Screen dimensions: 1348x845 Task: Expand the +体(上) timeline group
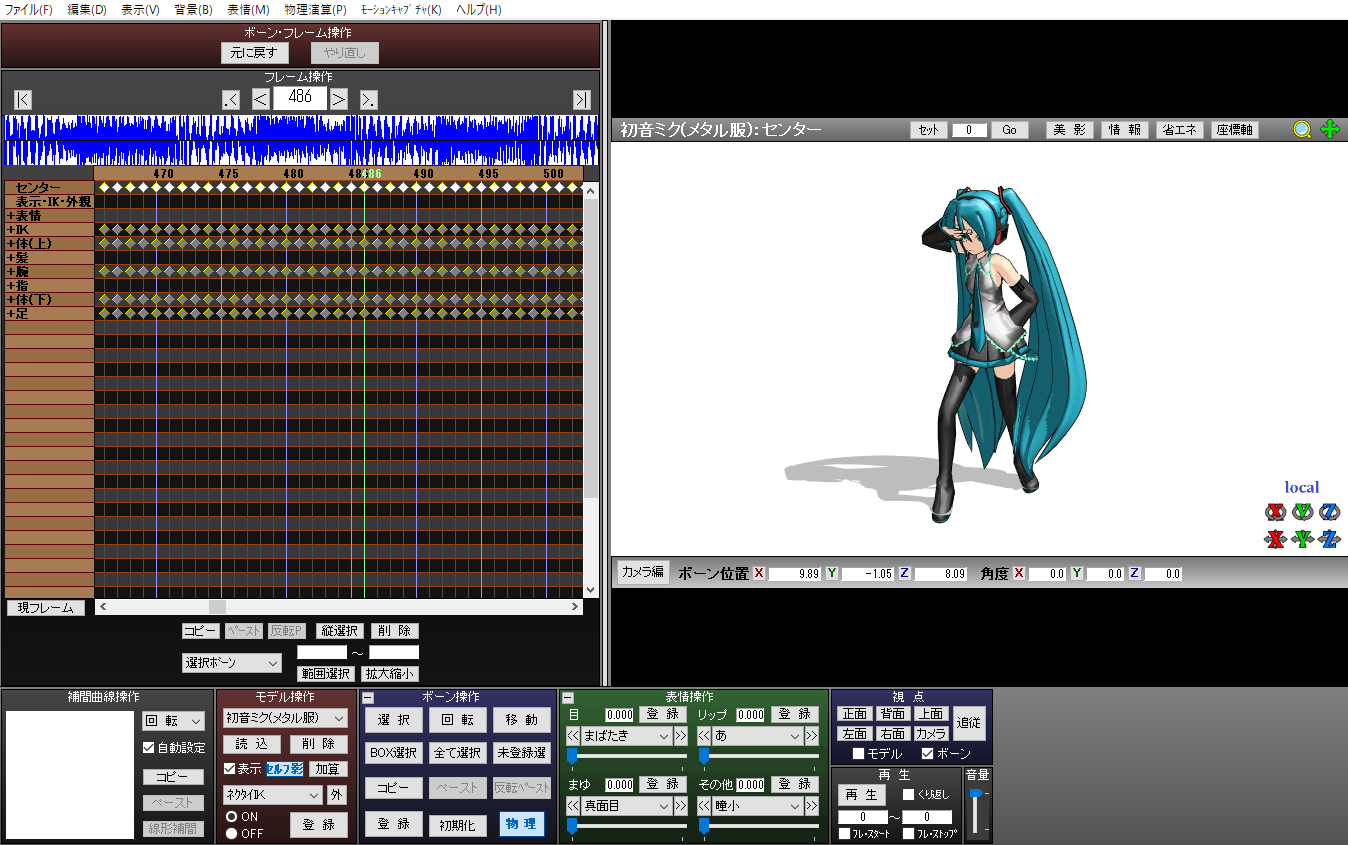[x=49, y=244]
